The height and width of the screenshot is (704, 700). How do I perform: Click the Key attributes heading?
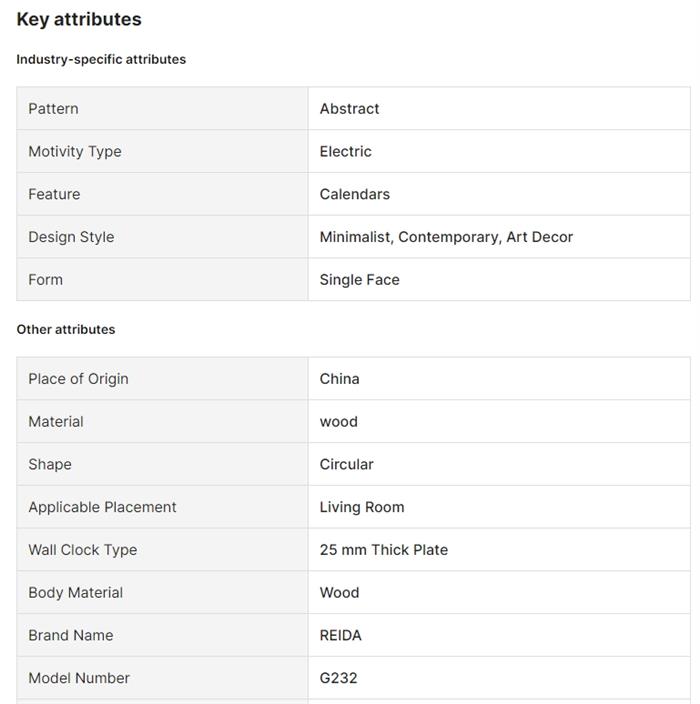click(79, 19)
